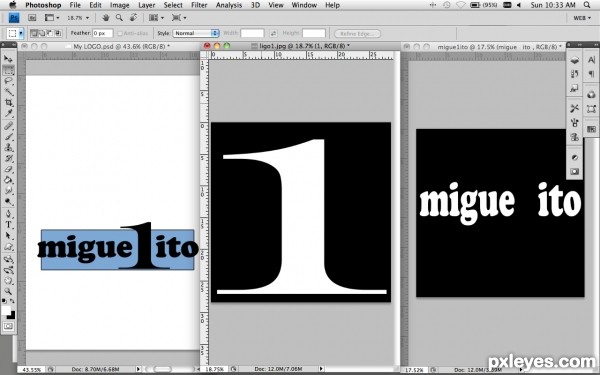
Task: Select the Rectangular Marquee tool in toolbox
Action: 8,70
